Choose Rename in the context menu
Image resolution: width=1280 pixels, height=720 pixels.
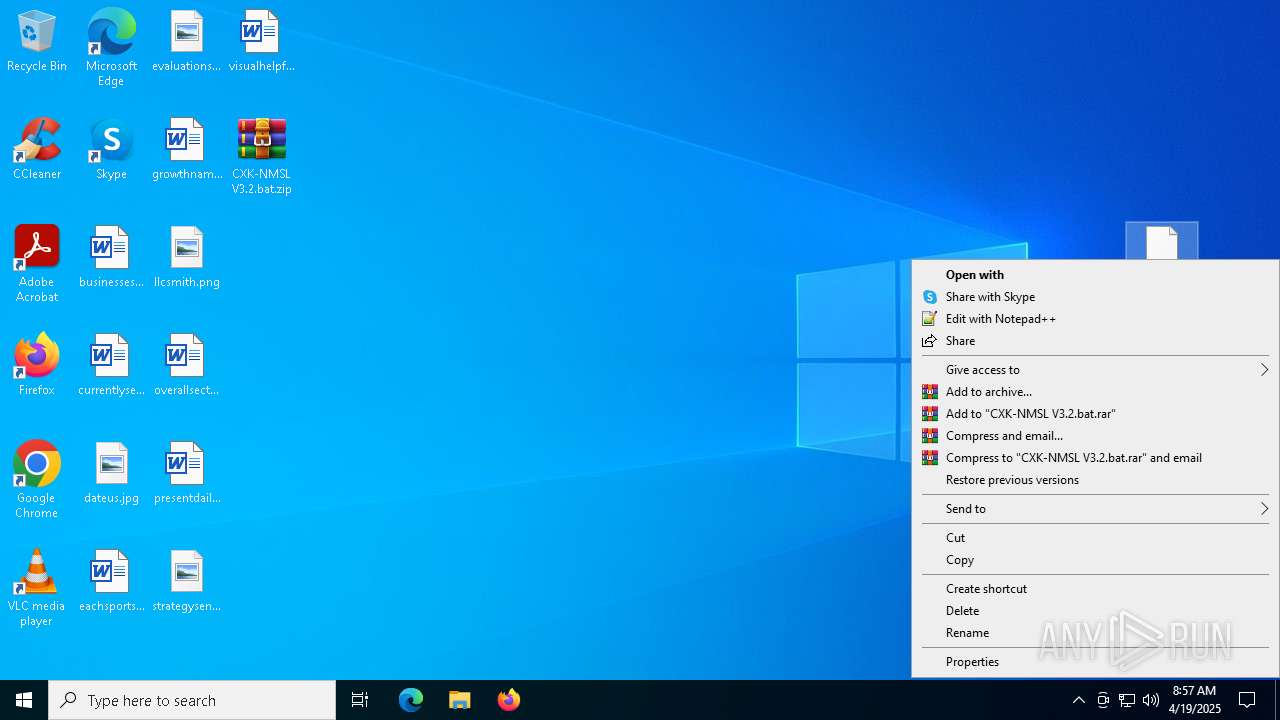coord(1095,633)
